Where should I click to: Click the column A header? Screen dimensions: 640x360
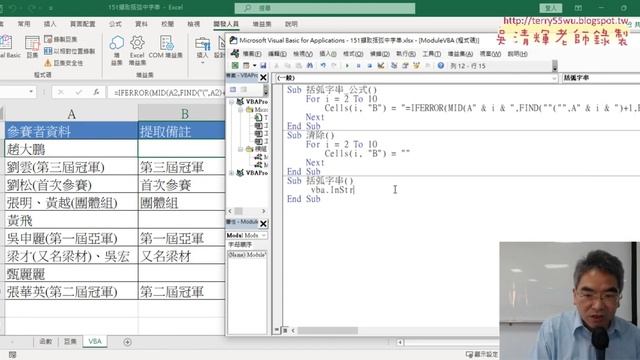pos(71,113)
